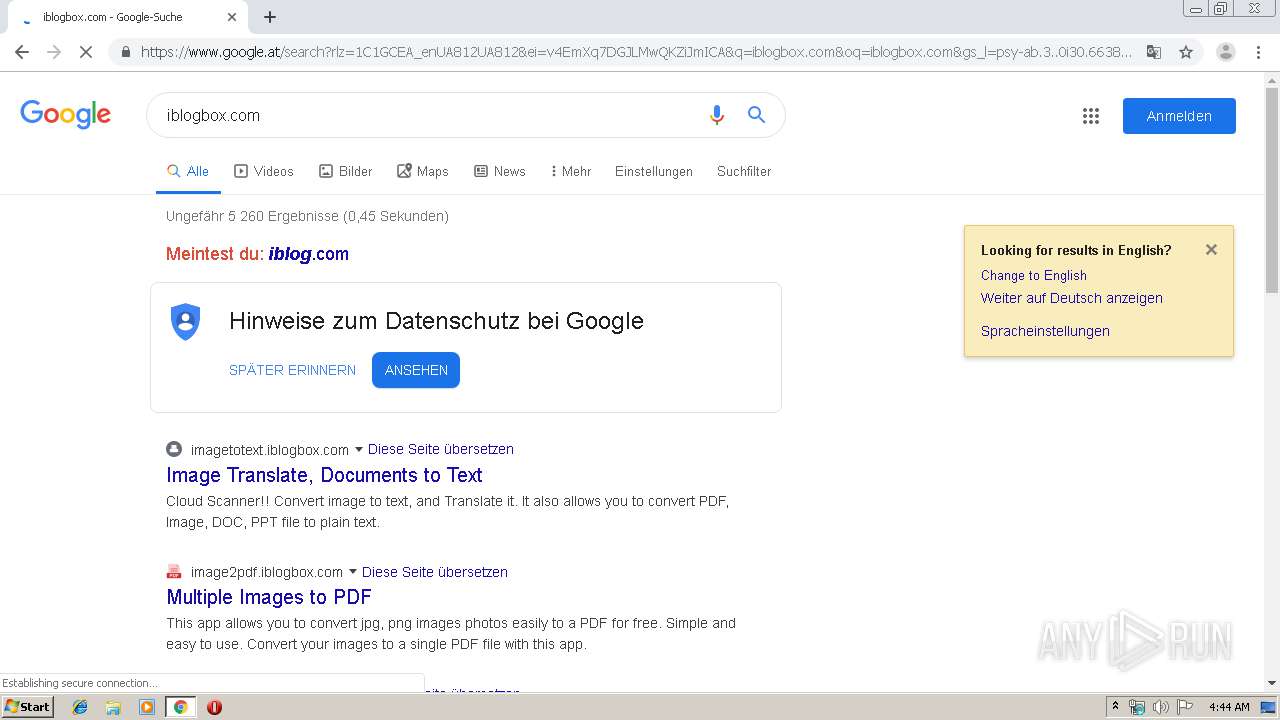Image resolution: width=1280 pixels, height=720 pixels.
Task: Open Chrome three-dot menu
Action: point(1257,52)
